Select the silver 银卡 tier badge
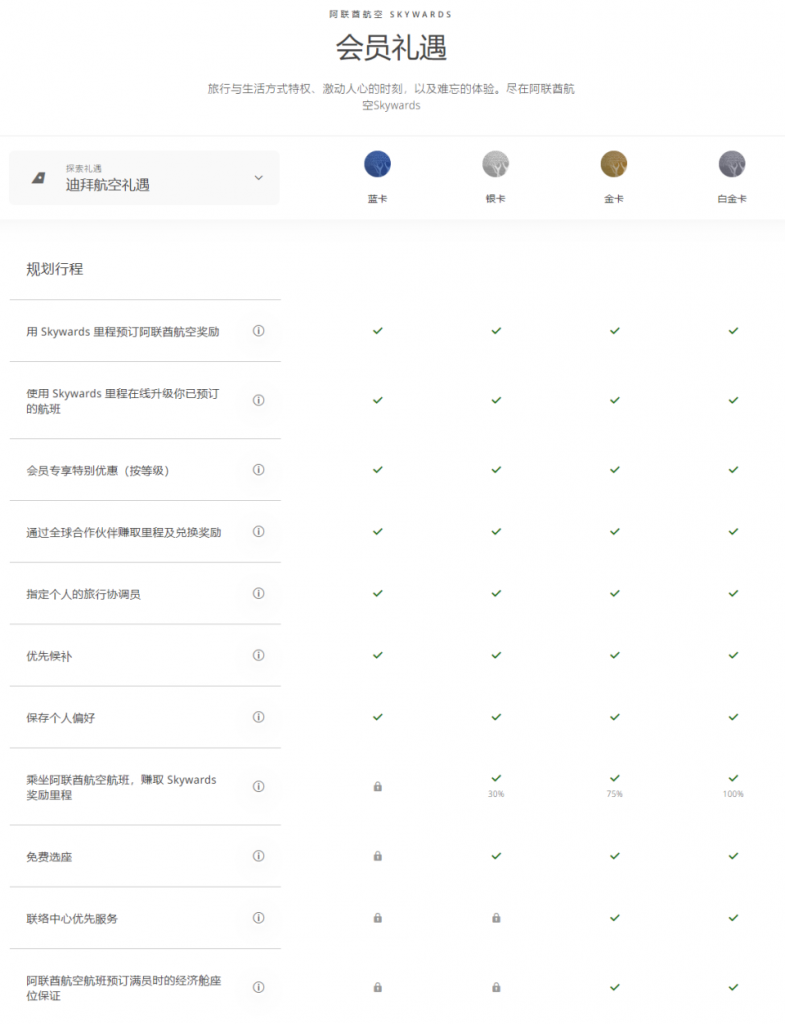The height and width of the screenshot is (1024, 785). [x=496, y=164]
